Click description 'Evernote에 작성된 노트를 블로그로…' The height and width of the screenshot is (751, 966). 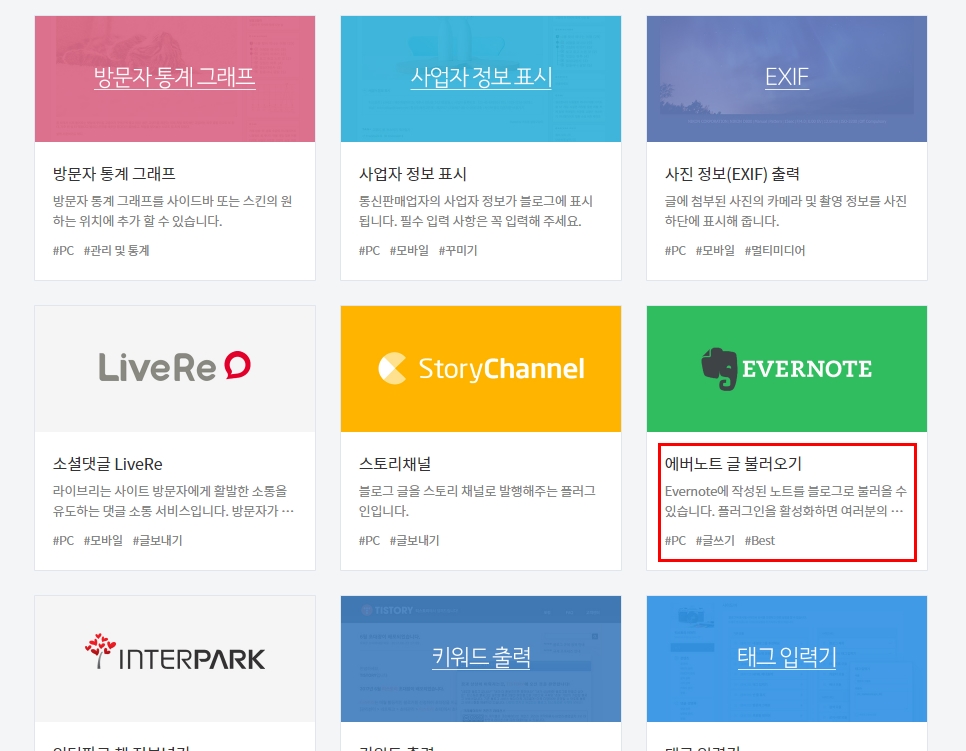point(785,501)
